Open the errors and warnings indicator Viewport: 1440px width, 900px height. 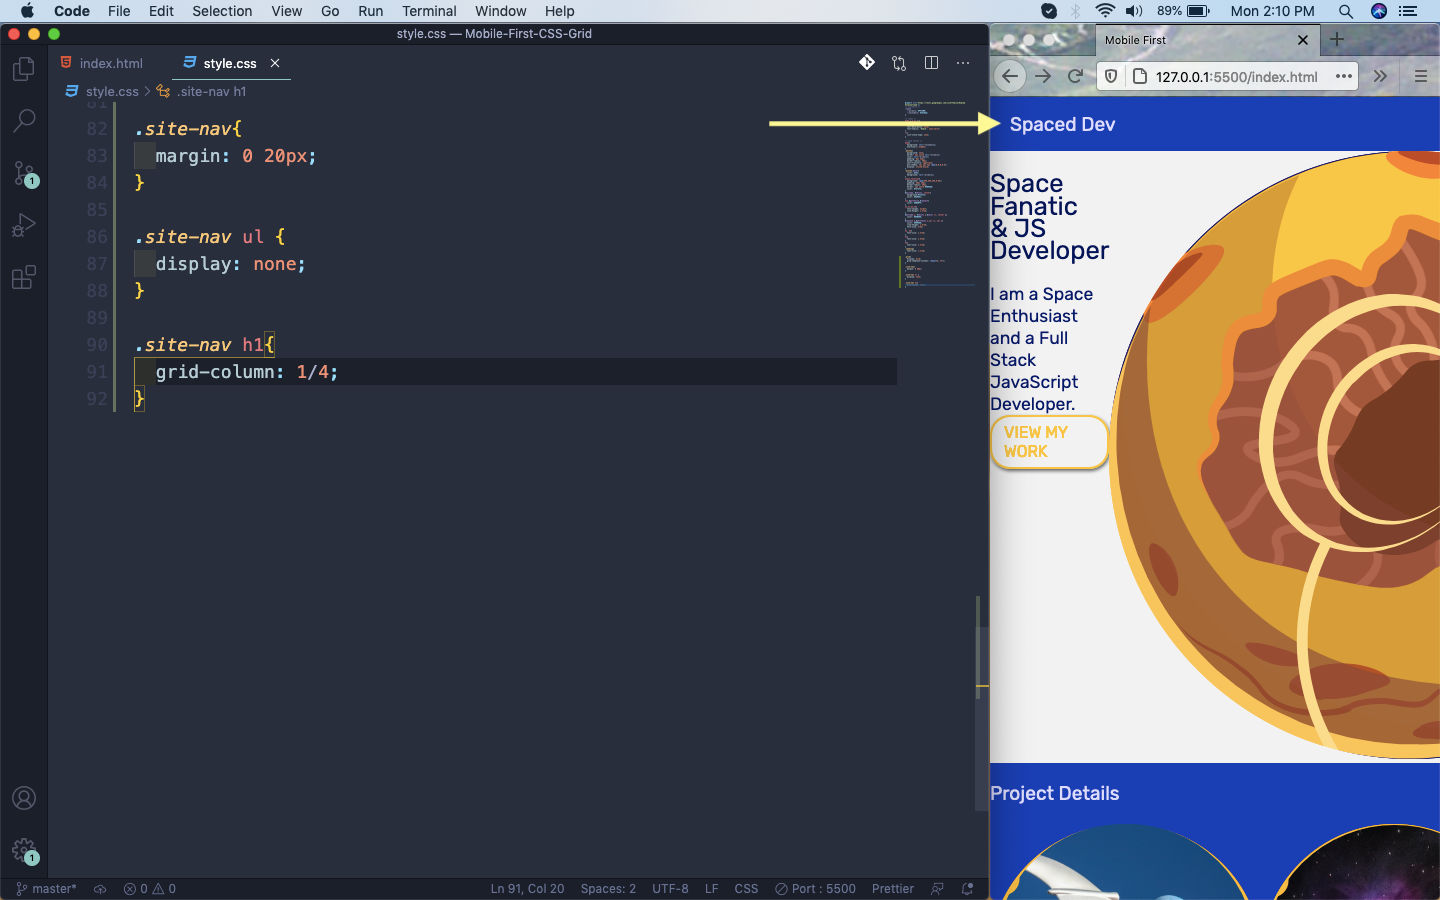pos(150,888)
